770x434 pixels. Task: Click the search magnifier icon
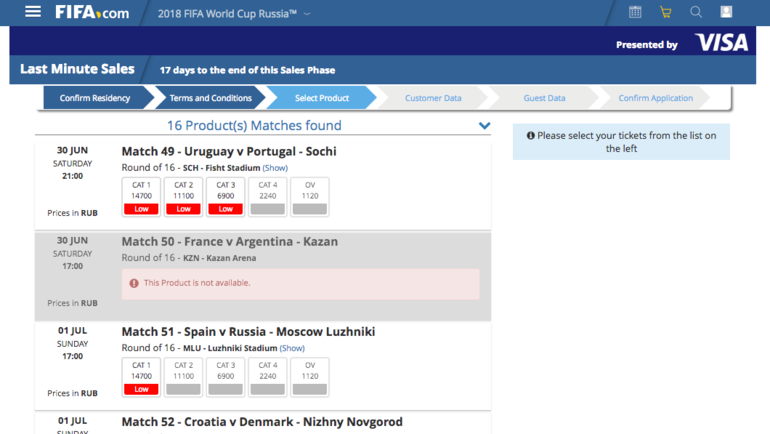click(x=696, y=12)
